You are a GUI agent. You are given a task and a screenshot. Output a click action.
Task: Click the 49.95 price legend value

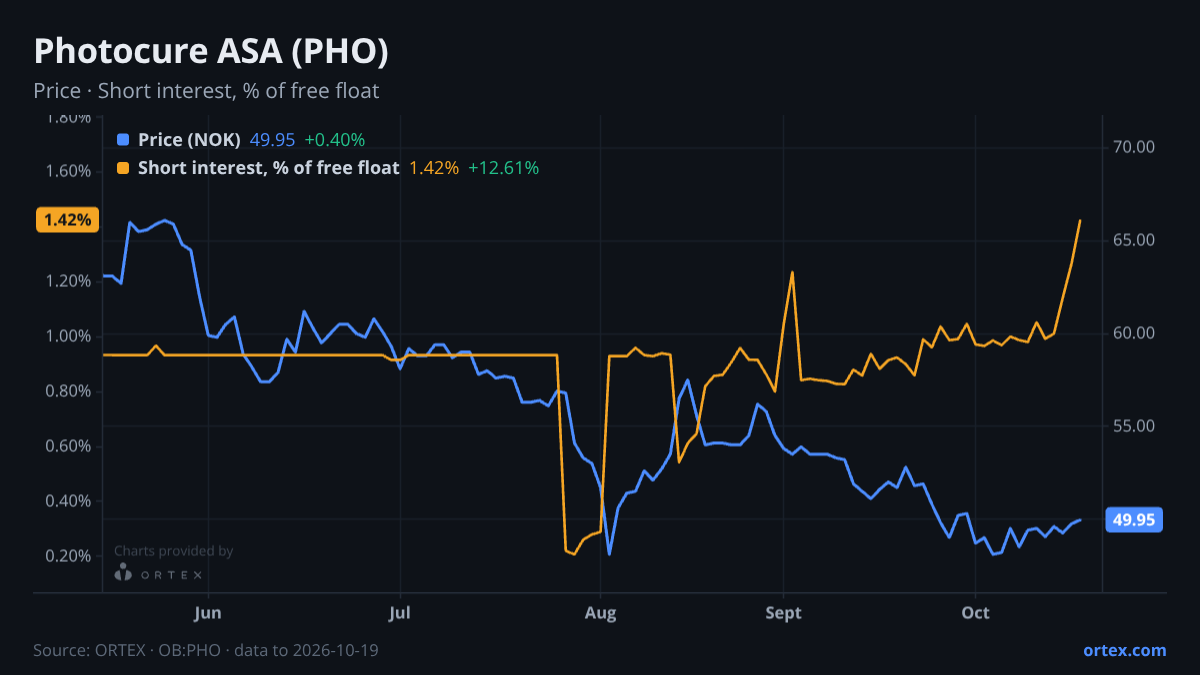pyautogui.click(x=272, y=140)
